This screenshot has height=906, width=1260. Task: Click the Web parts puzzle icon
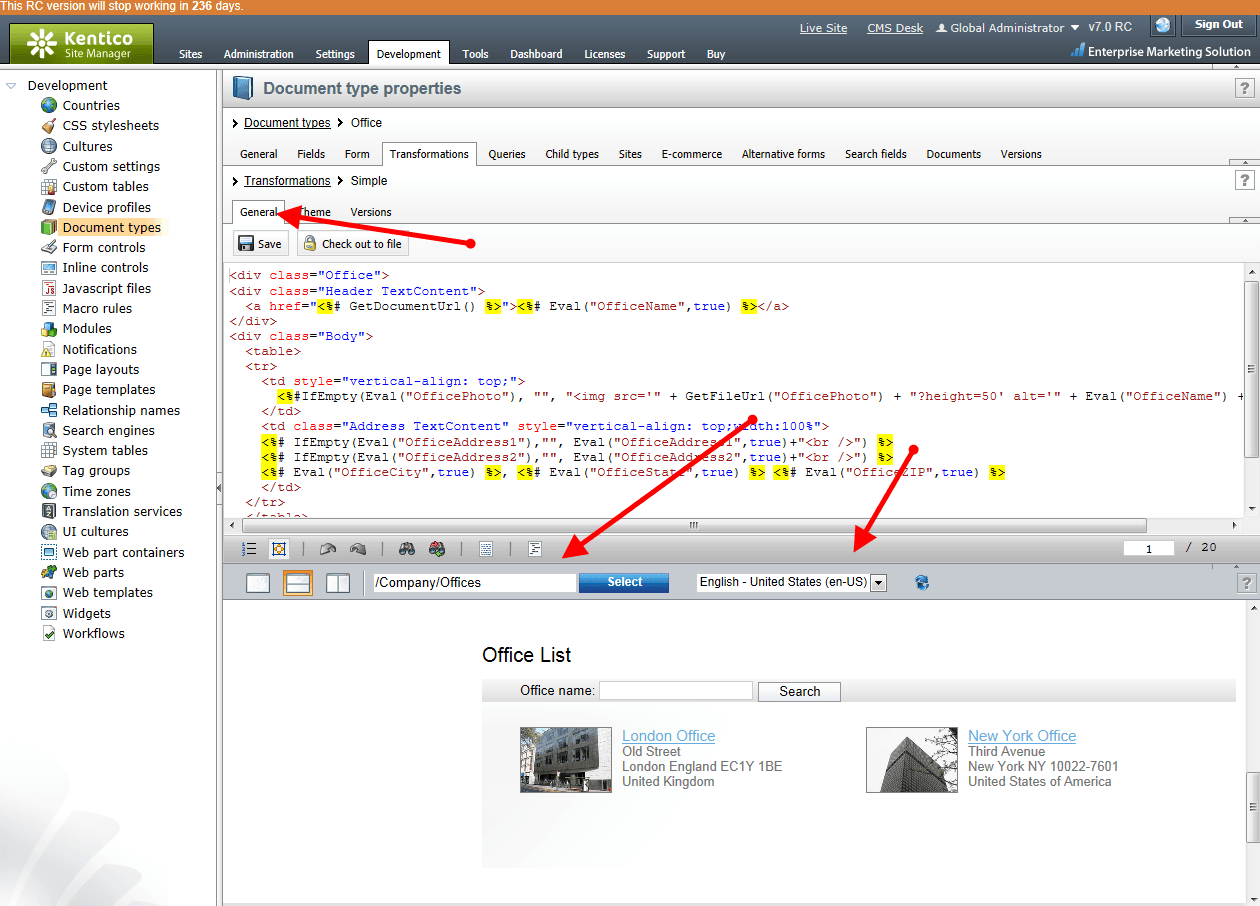coord(49,572)
